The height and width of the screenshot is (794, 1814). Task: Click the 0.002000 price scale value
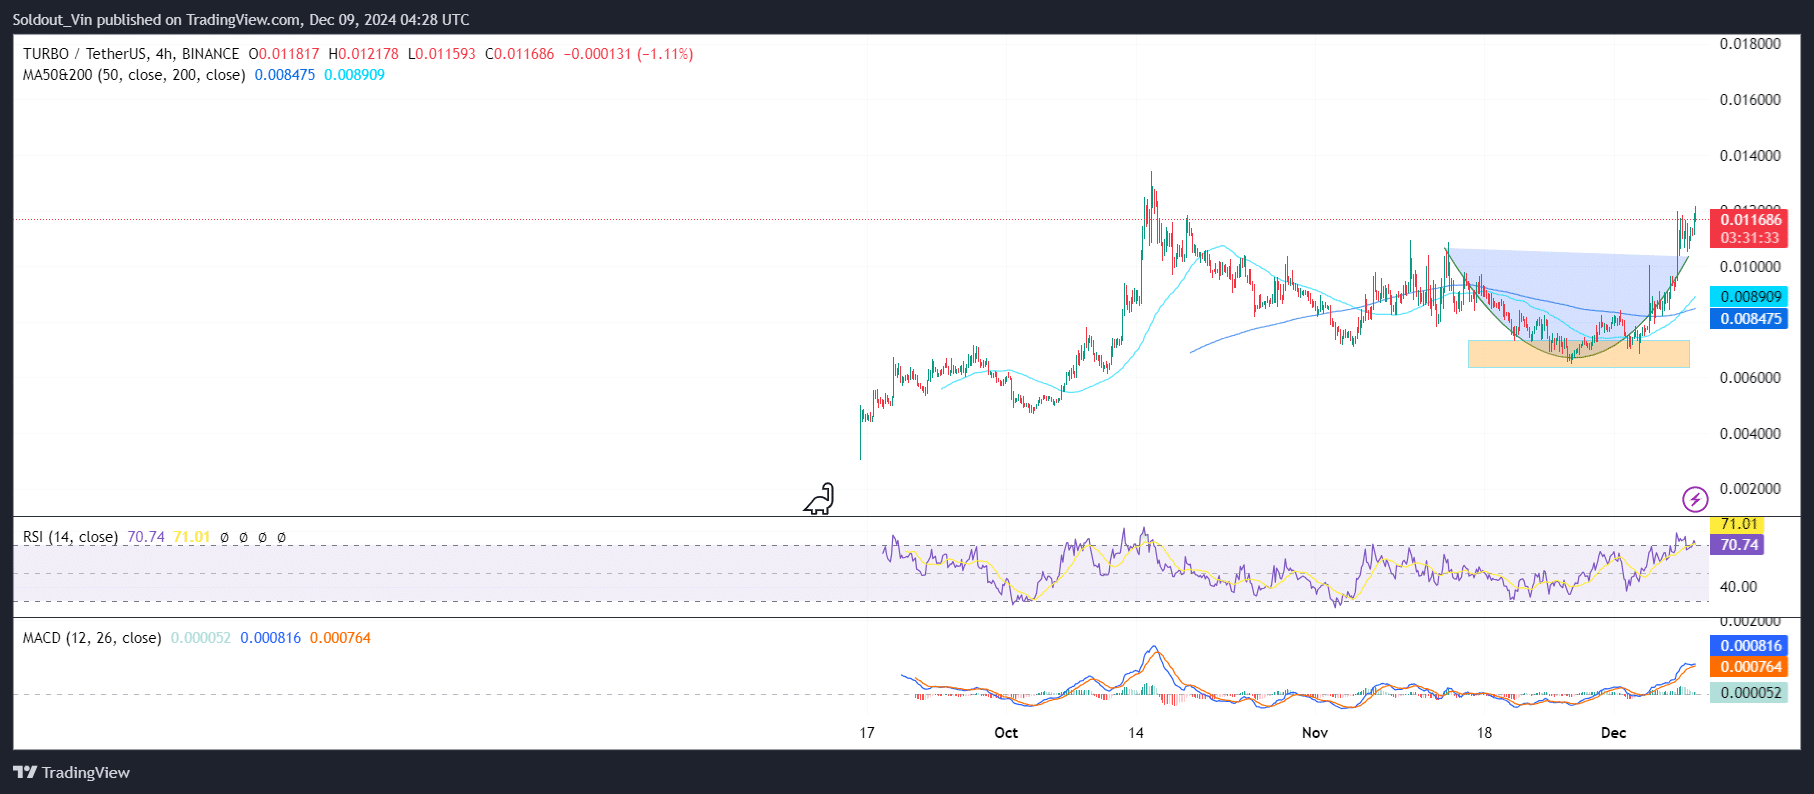coord(1750,489)
